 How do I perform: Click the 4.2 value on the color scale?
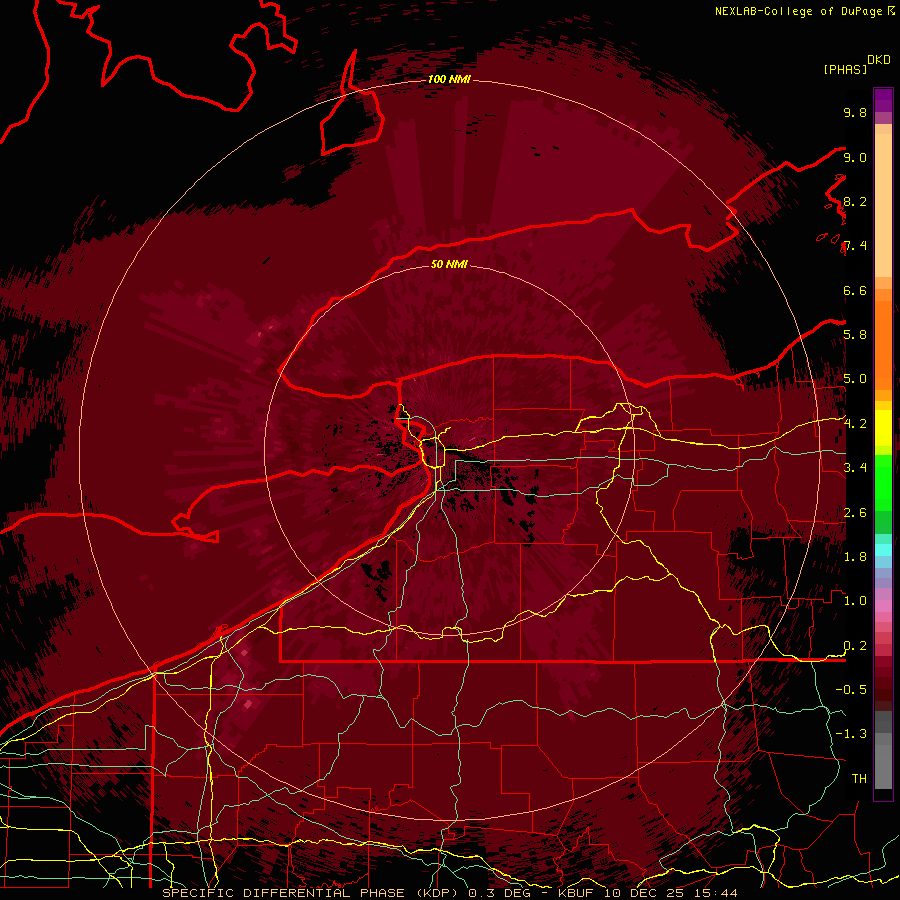(855, 424)
